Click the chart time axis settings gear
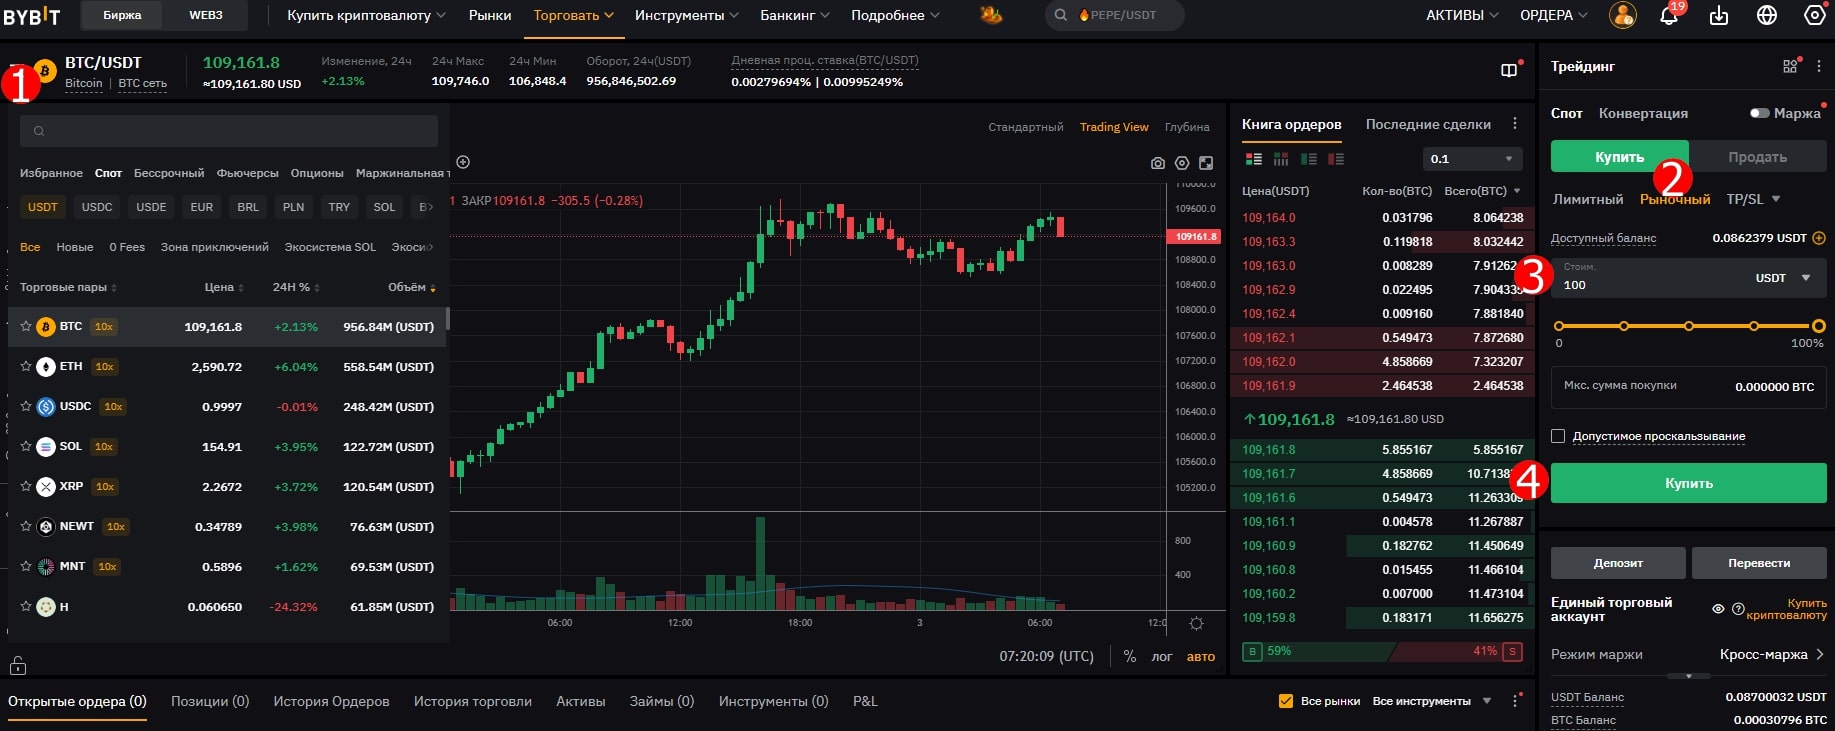This screenshot has width=1835, height=731. (x=1196, y=623)
